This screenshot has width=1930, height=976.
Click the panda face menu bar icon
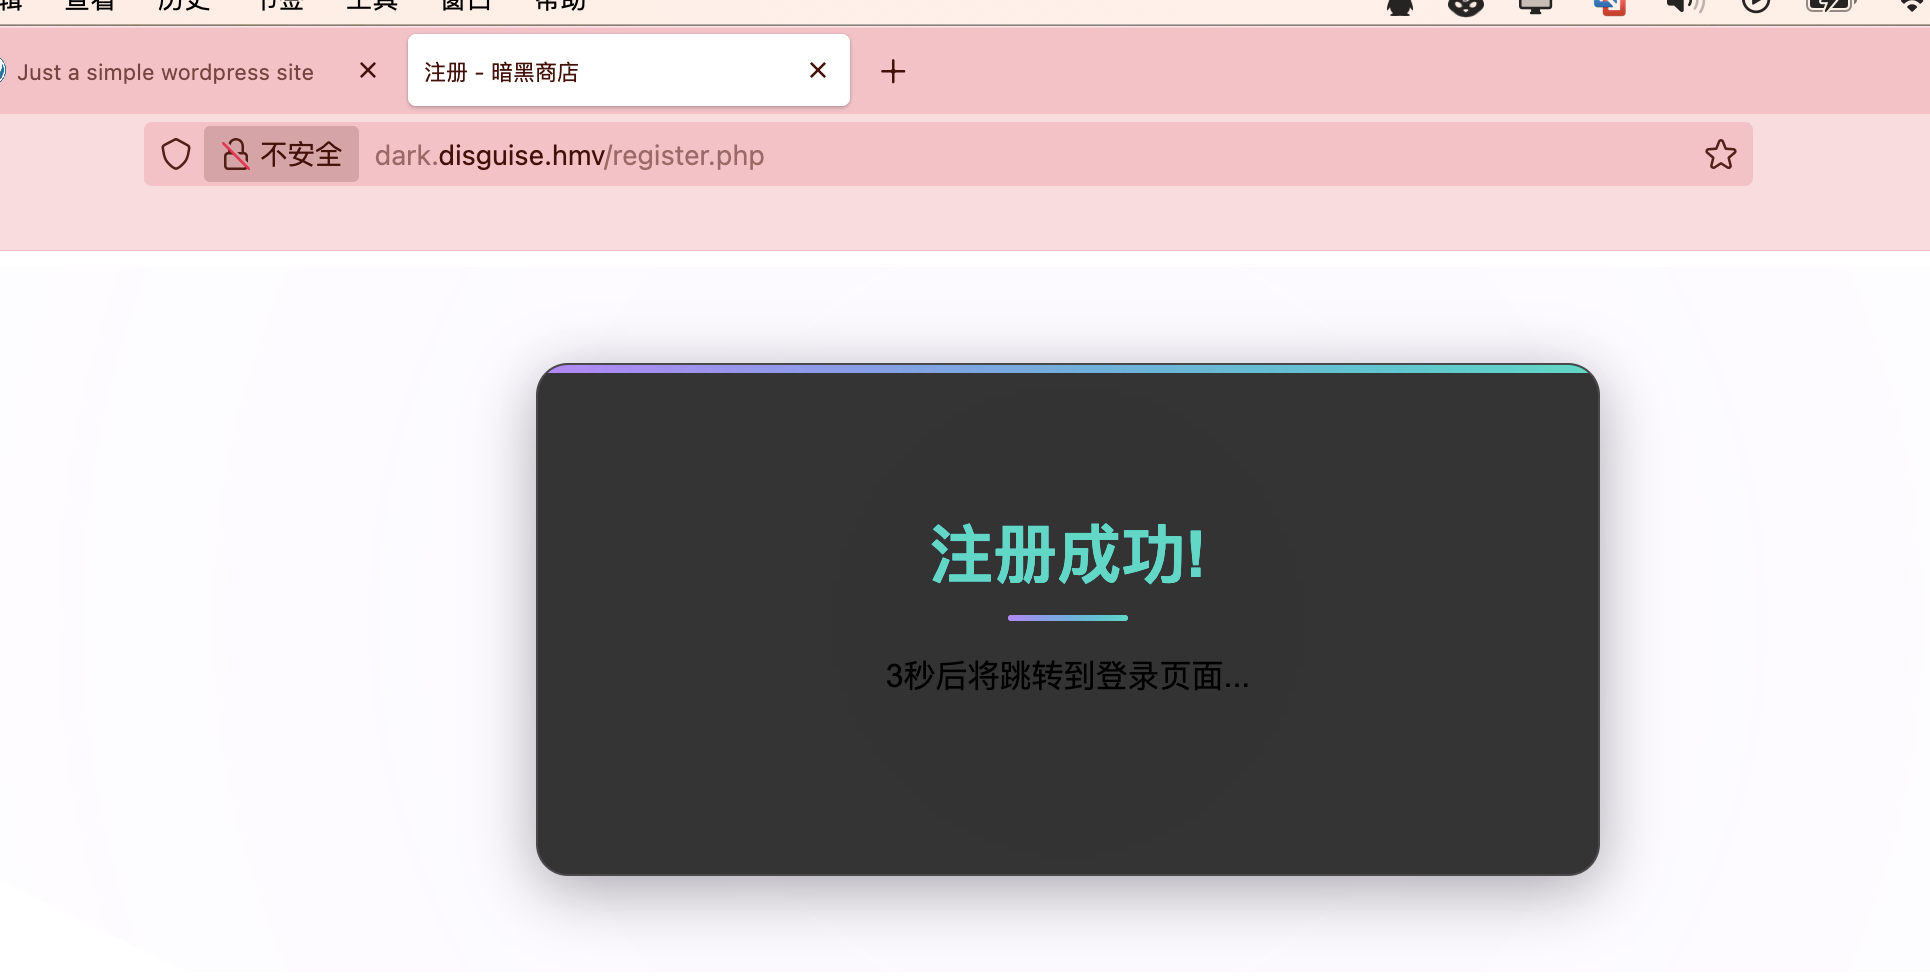1466,6
